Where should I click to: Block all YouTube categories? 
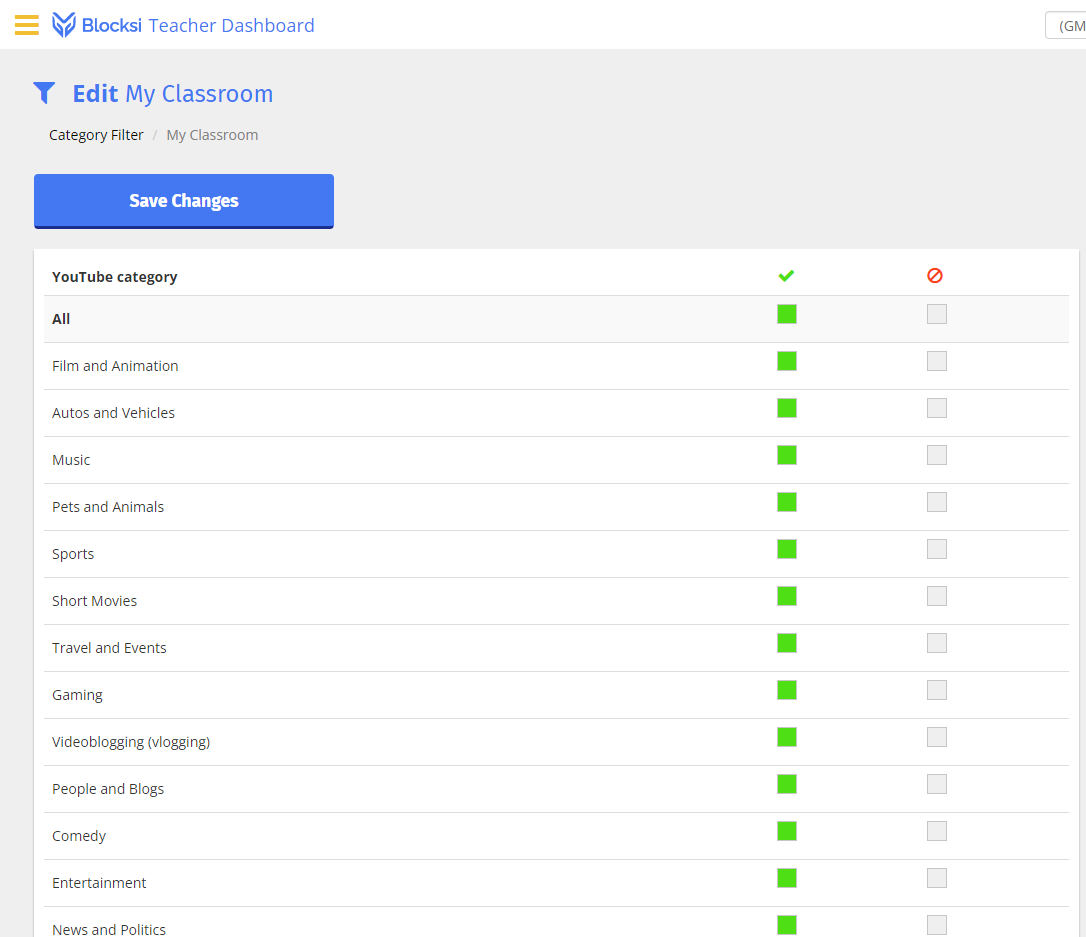[936, 314]
